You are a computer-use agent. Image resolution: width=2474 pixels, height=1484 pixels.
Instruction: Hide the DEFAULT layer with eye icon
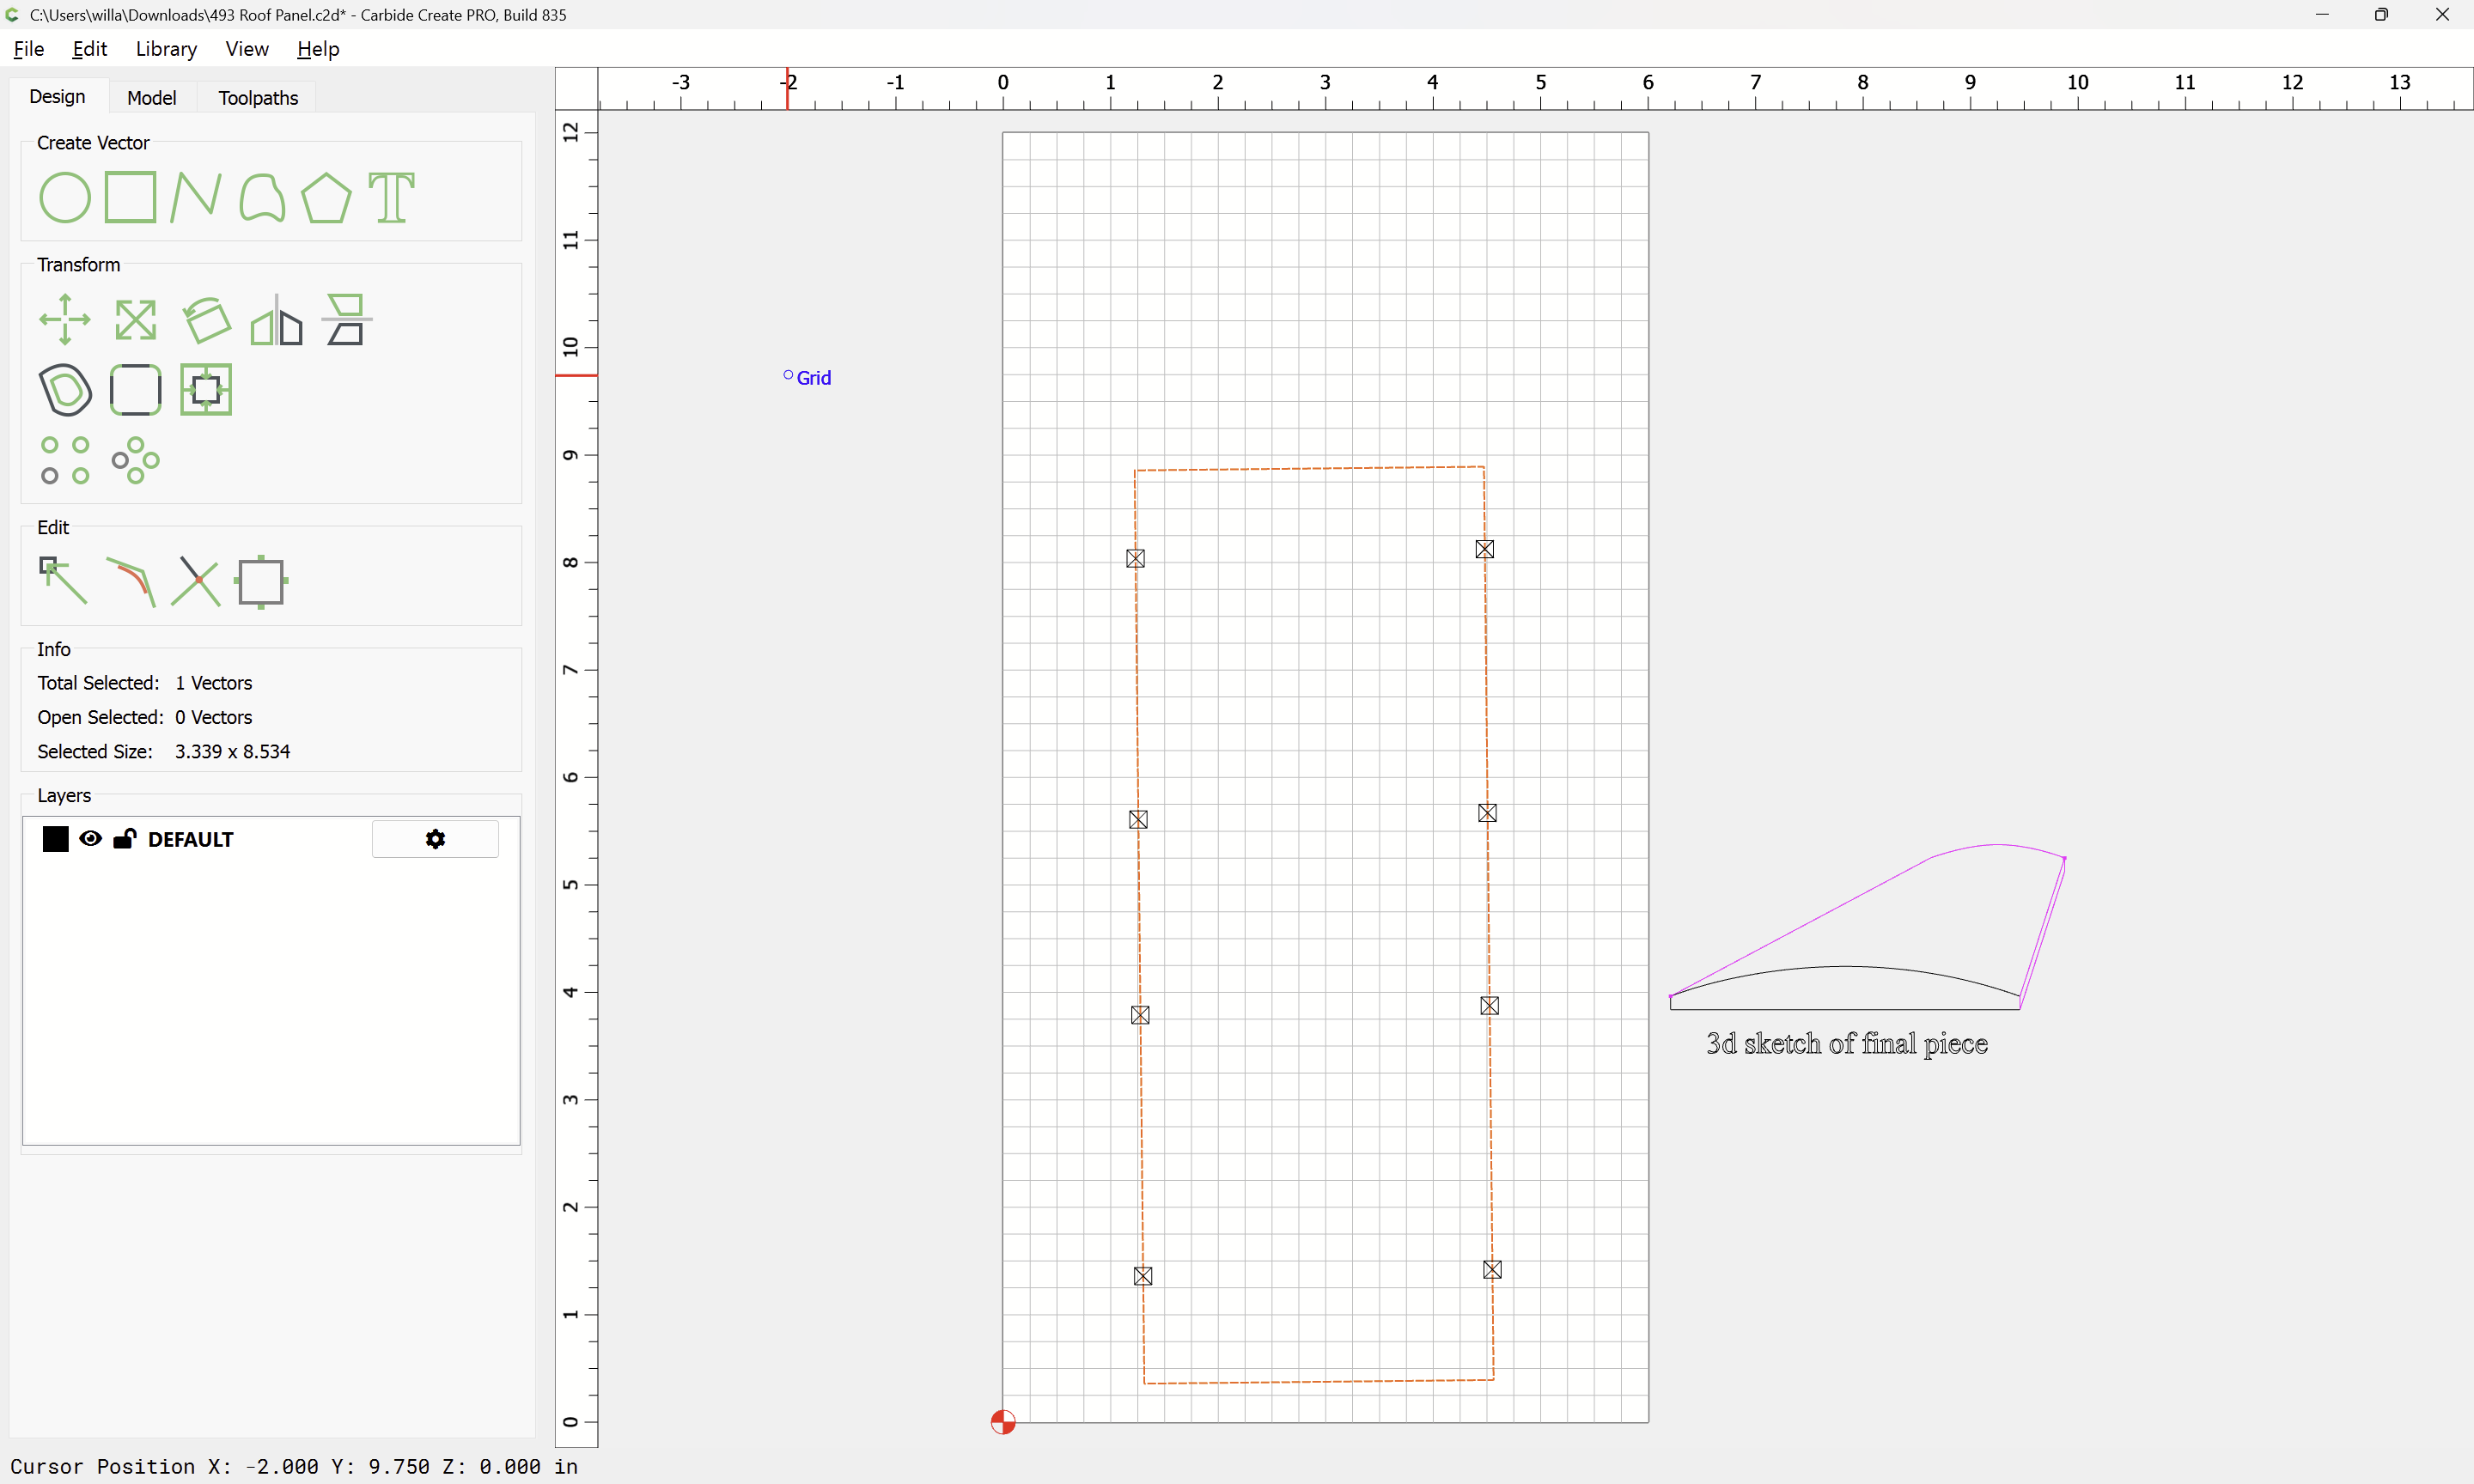(90, 839)
